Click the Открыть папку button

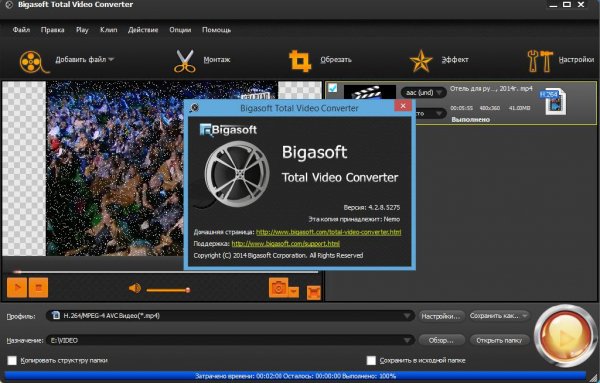pyautogui.click(x=499, y=340)
